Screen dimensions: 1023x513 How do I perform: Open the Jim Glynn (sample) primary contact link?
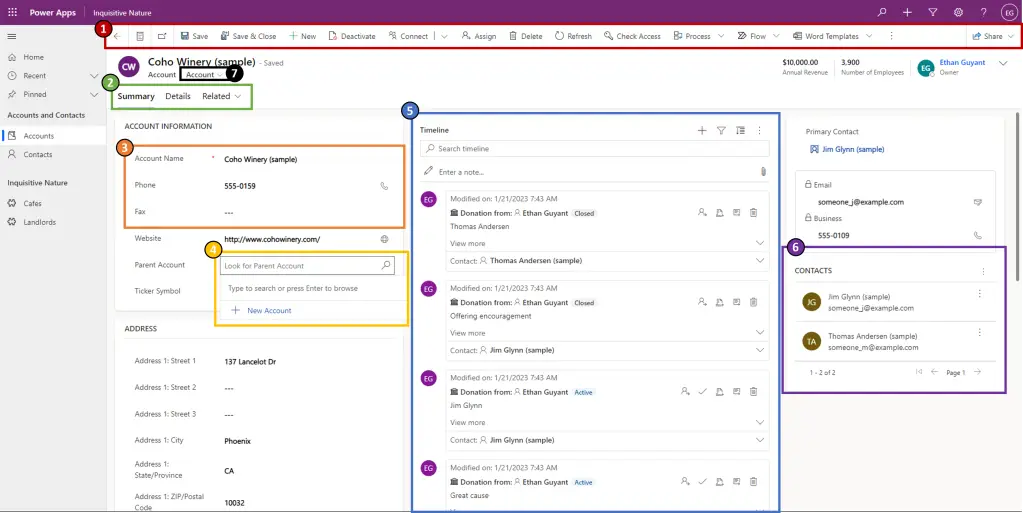pos(853,149)
